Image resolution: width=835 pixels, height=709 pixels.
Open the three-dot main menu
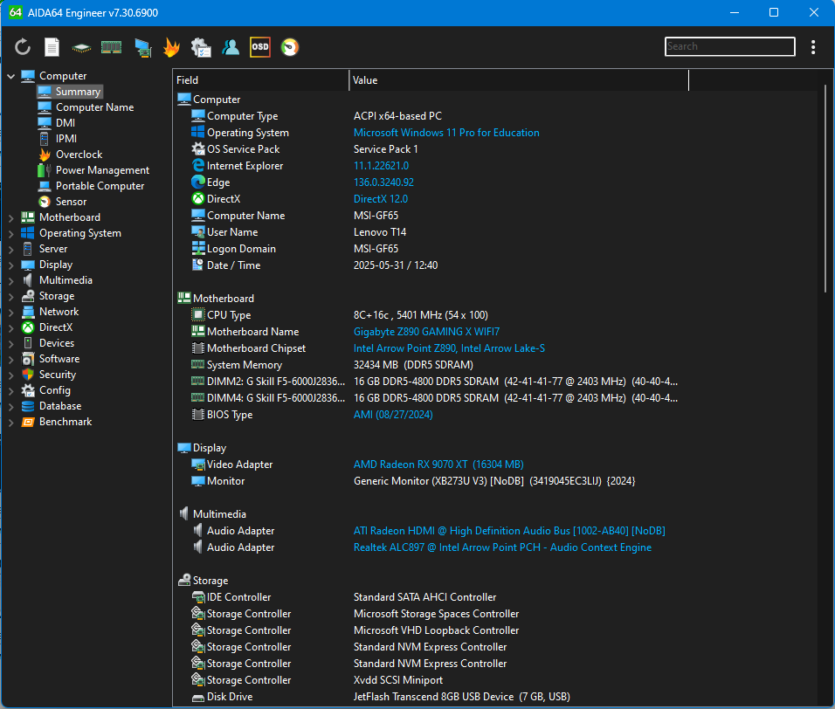pyautogui.click(x=813, y=47)
